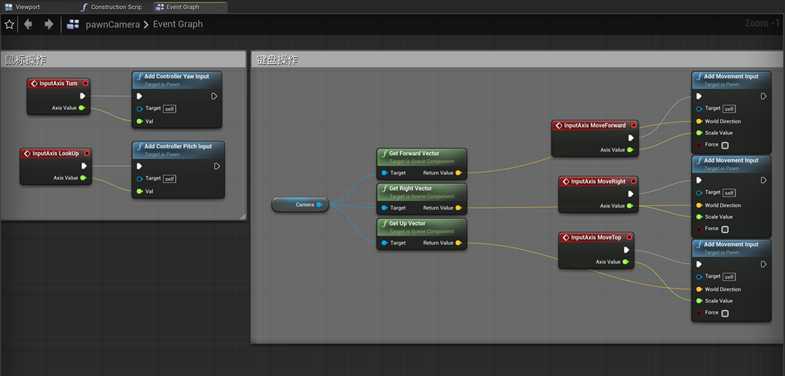The image size is (785, 376).
Task: Click the Val pin on Add Controller Pitch Input
Action: tap(140, 191)
